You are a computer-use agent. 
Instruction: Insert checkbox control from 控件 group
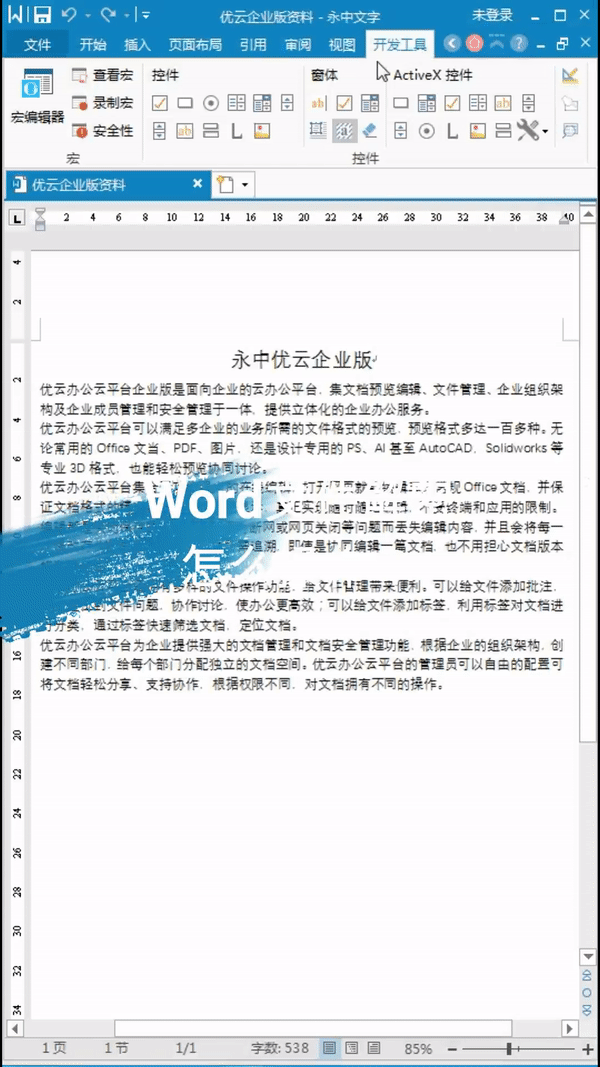pyautogui.click(x=160, y=103)
